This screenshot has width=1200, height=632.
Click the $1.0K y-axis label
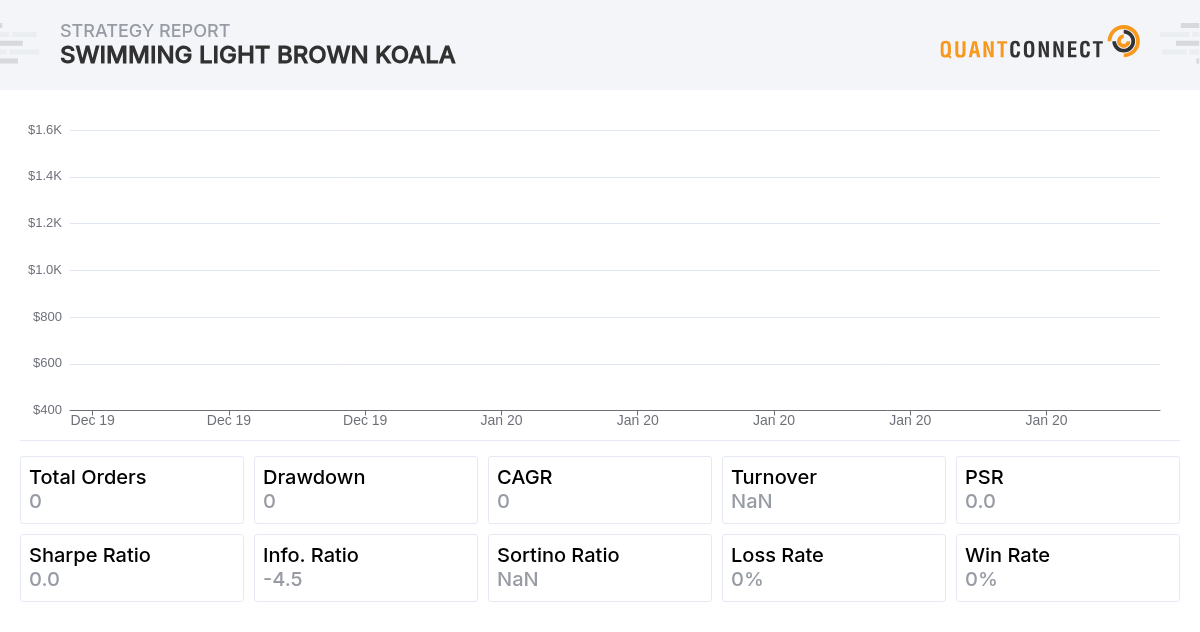point(45,270)
